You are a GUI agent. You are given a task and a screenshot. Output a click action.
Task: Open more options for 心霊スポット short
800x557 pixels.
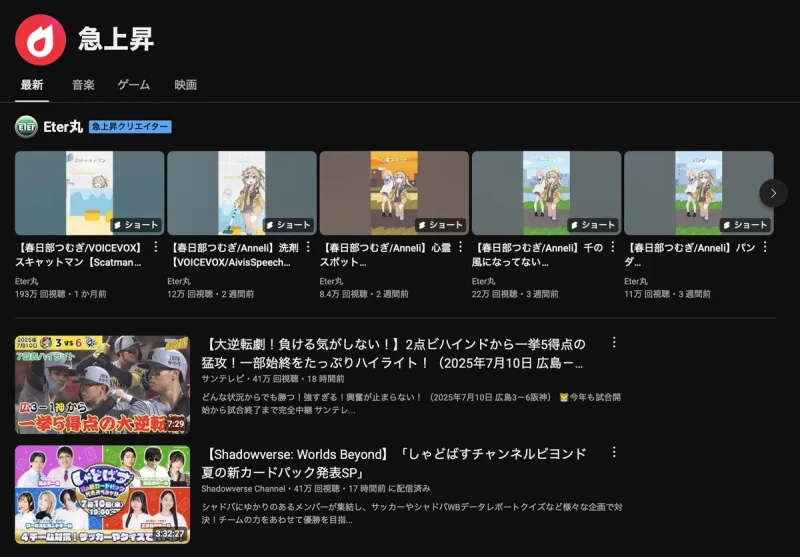[x=460, y=247]
